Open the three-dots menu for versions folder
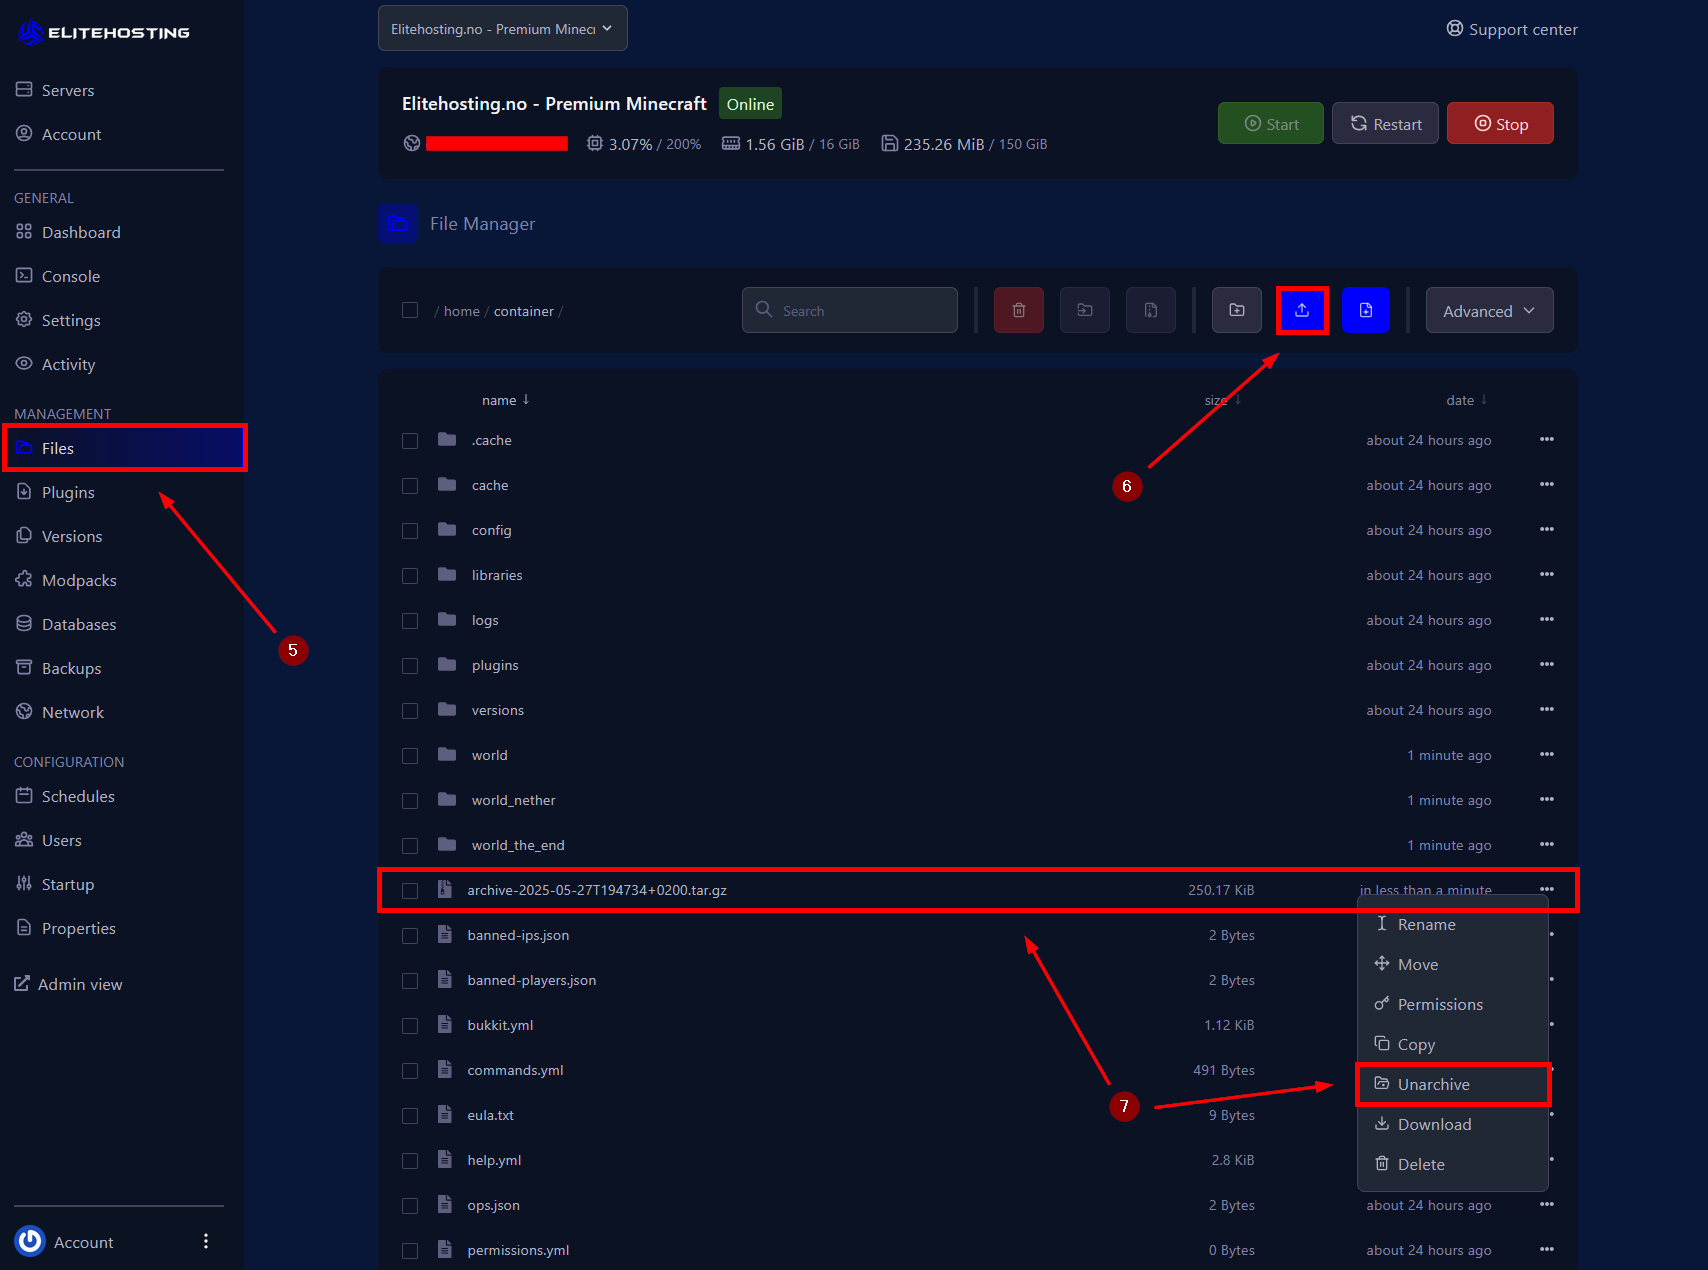Viewport: 1708px width, 1270px height. point(1547,710)
